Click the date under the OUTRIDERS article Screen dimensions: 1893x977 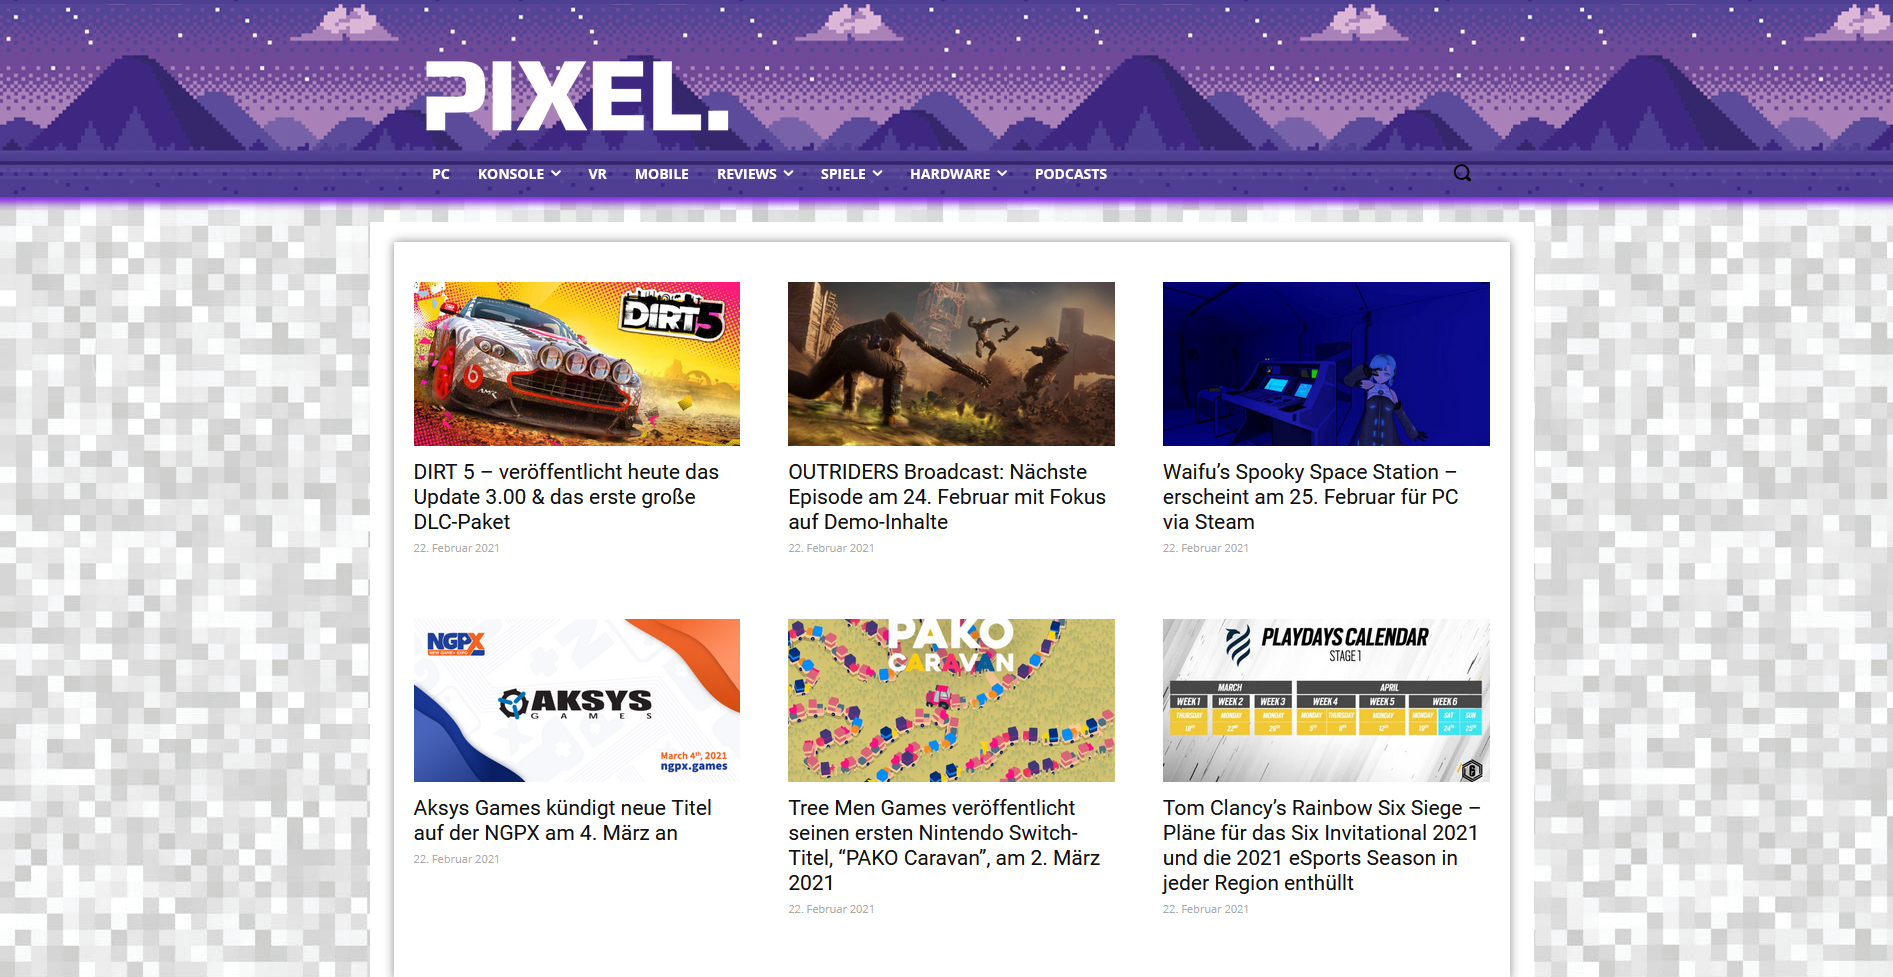pyautogui.click(x=831, y=548)
